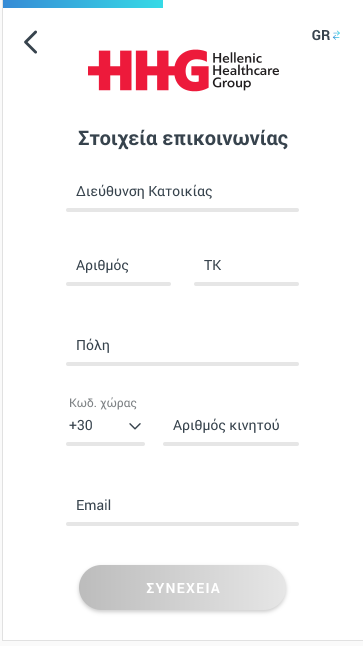363x646 pixels.
Task: Click the blue swap arrows beside GR
Action: pos(336,35)
